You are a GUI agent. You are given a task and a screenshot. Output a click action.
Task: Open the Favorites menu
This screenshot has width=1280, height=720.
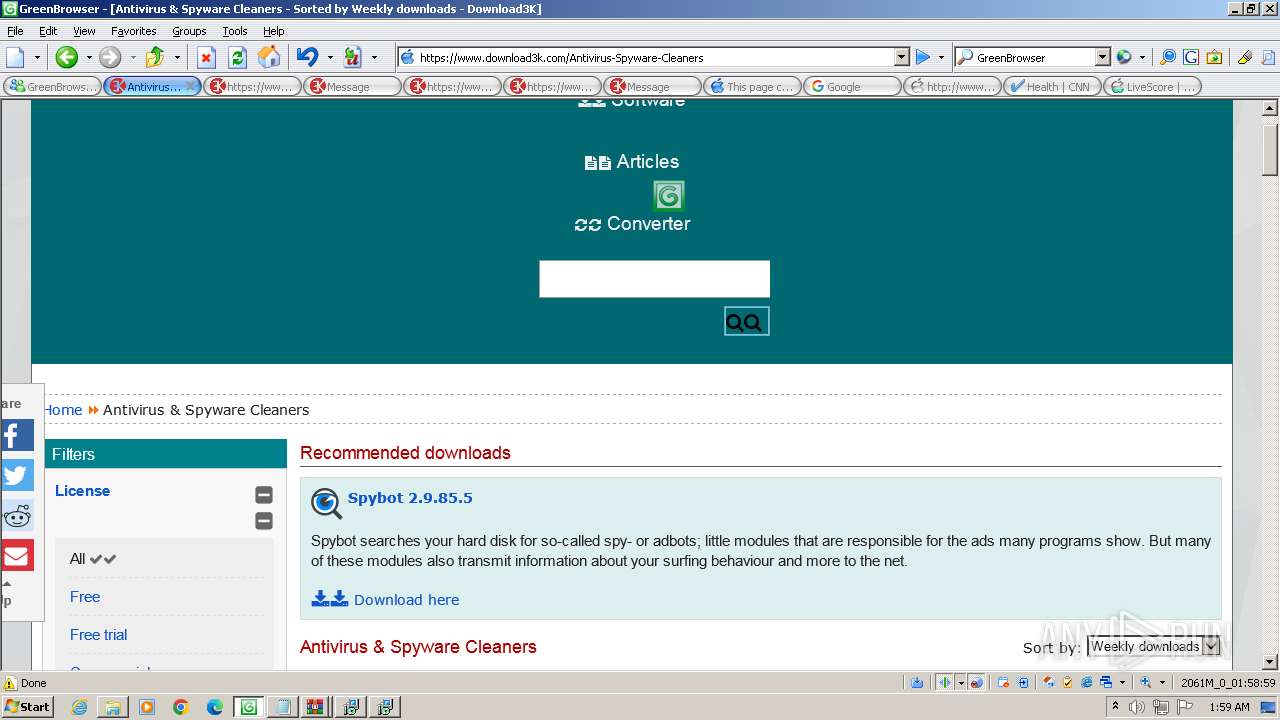[x=133, y=31]
